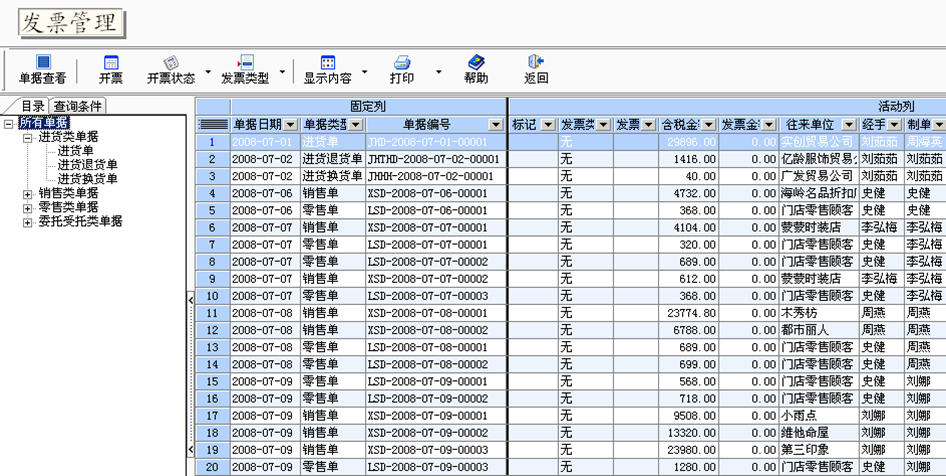Open dropdown arrow next to 打印
946x476 pixels.
pyautogui.click(x=438, y=73)
